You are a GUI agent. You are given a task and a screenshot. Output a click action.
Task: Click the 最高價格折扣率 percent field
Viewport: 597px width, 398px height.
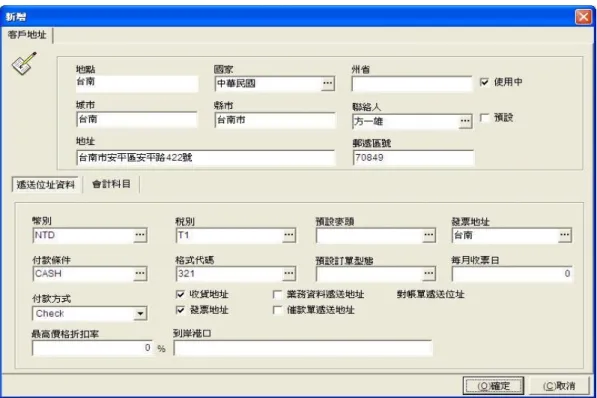pos(93,348)
